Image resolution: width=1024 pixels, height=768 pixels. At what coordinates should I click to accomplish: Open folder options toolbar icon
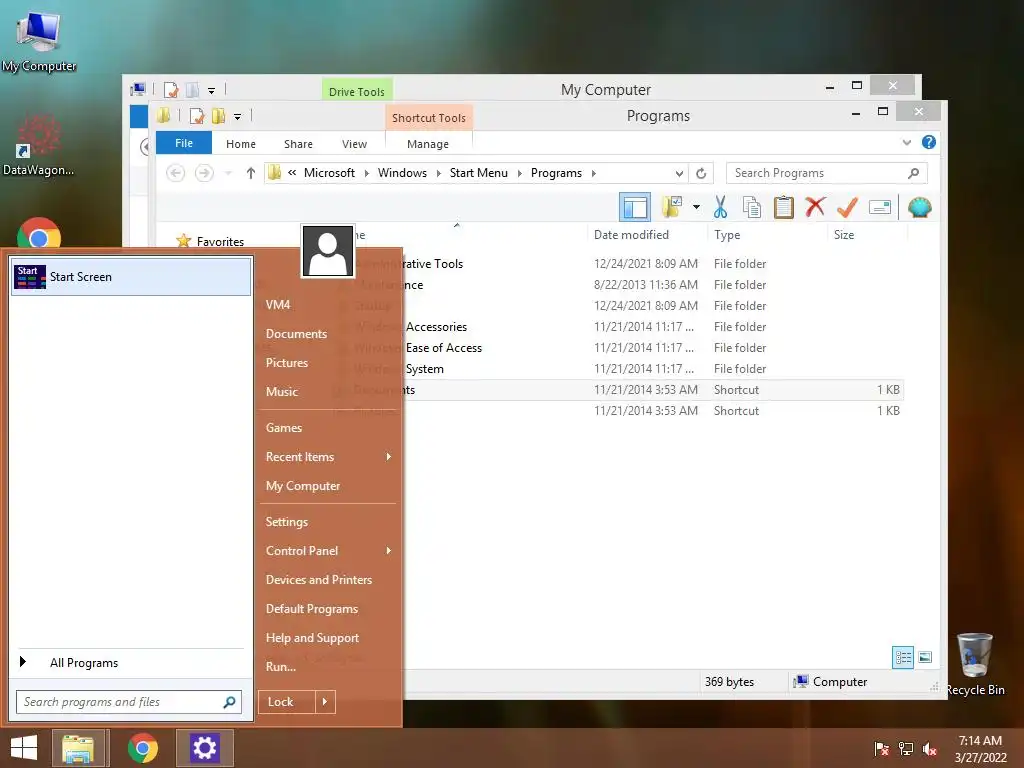(671, 208)
